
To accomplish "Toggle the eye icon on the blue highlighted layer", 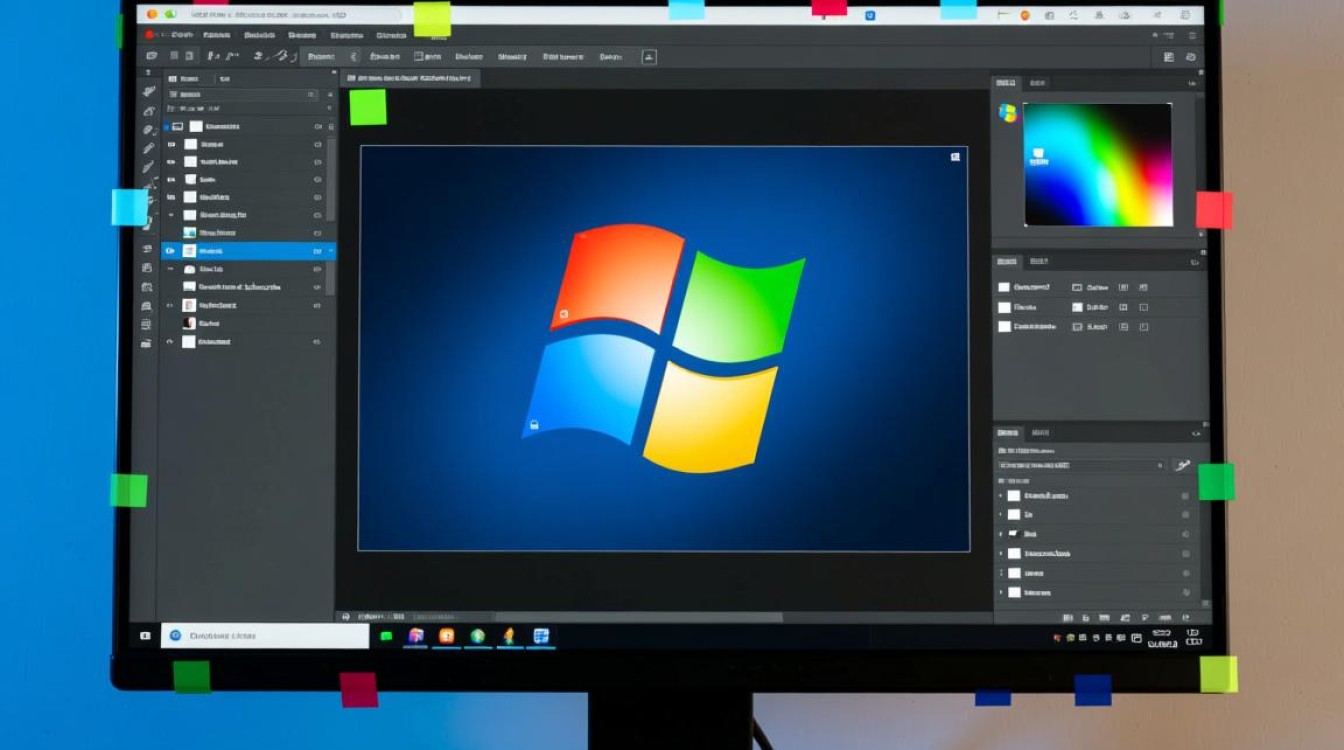I will pos(170,251).
